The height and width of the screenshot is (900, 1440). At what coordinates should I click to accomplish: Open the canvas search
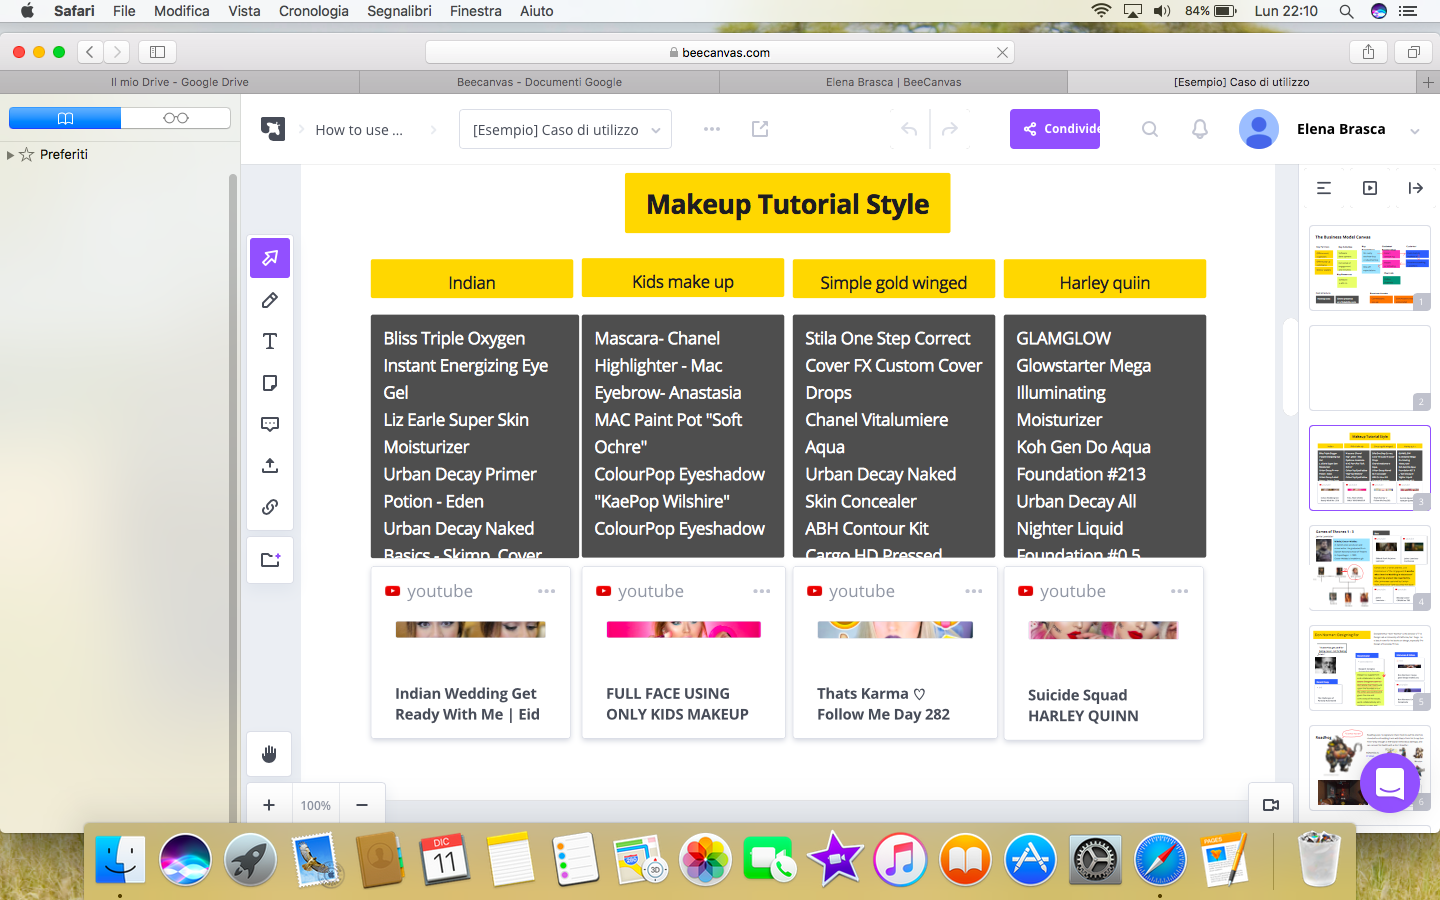point(1150,129)
